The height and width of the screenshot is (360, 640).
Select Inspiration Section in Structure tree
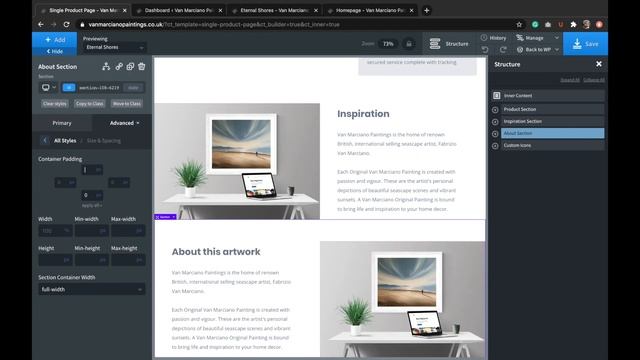pos(553,121)
